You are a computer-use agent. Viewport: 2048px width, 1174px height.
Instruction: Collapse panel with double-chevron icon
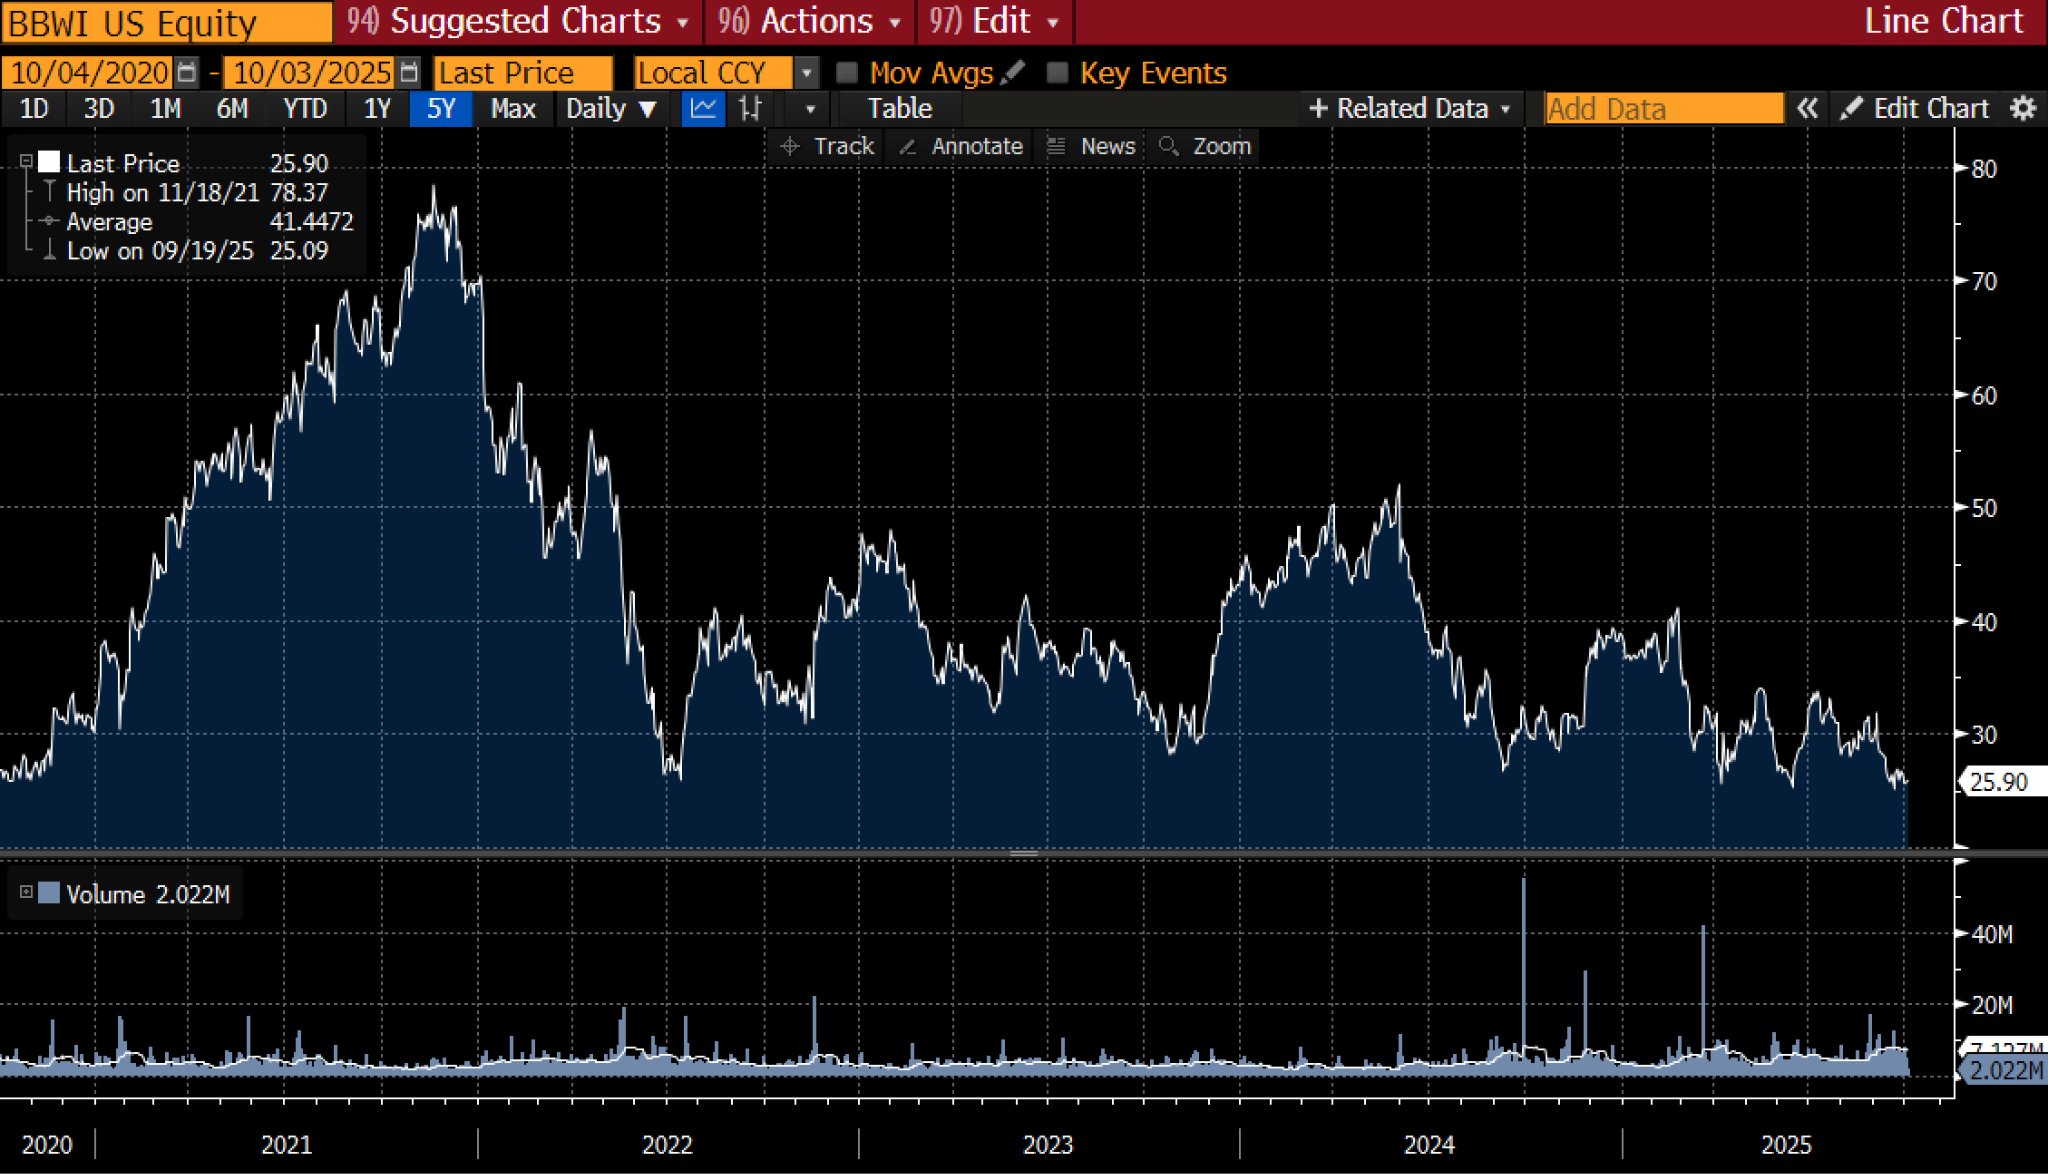tap(1806, 108)
